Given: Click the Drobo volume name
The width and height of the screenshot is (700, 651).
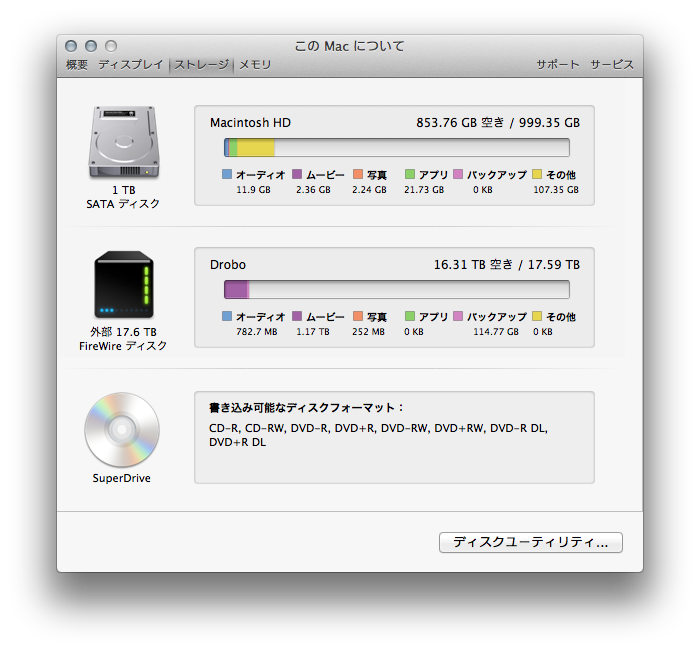Looking at the screenshot, I should coord(228,265).
